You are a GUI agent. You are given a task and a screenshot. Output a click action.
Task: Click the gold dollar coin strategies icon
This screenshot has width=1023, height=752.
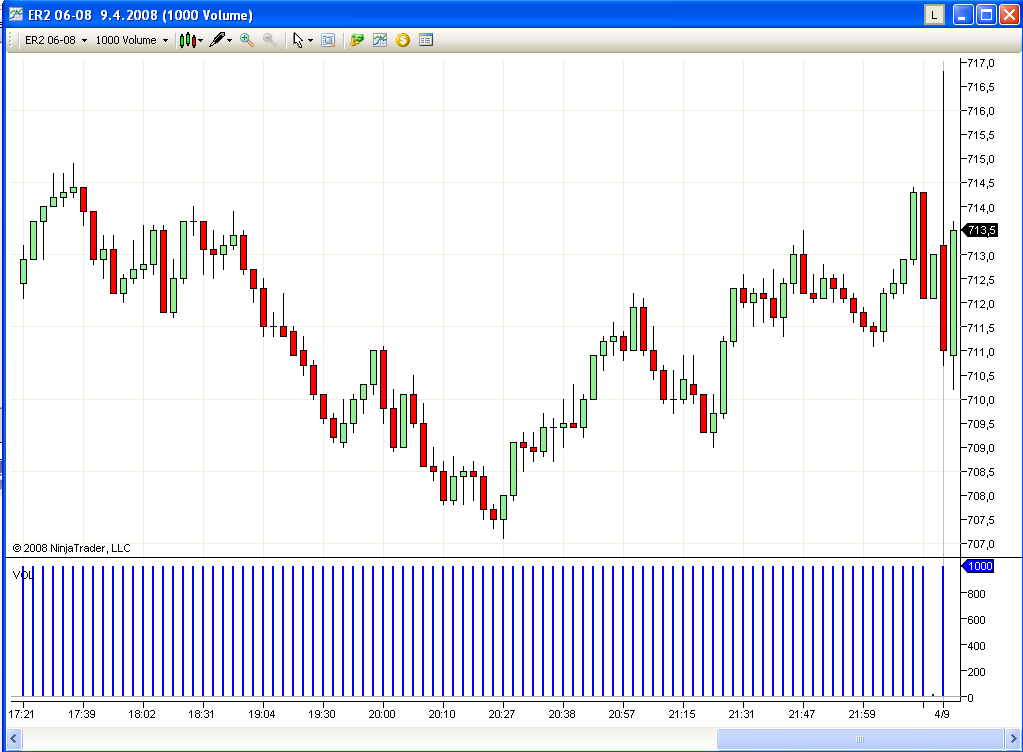pyautogui.click(x=403, y=40)
